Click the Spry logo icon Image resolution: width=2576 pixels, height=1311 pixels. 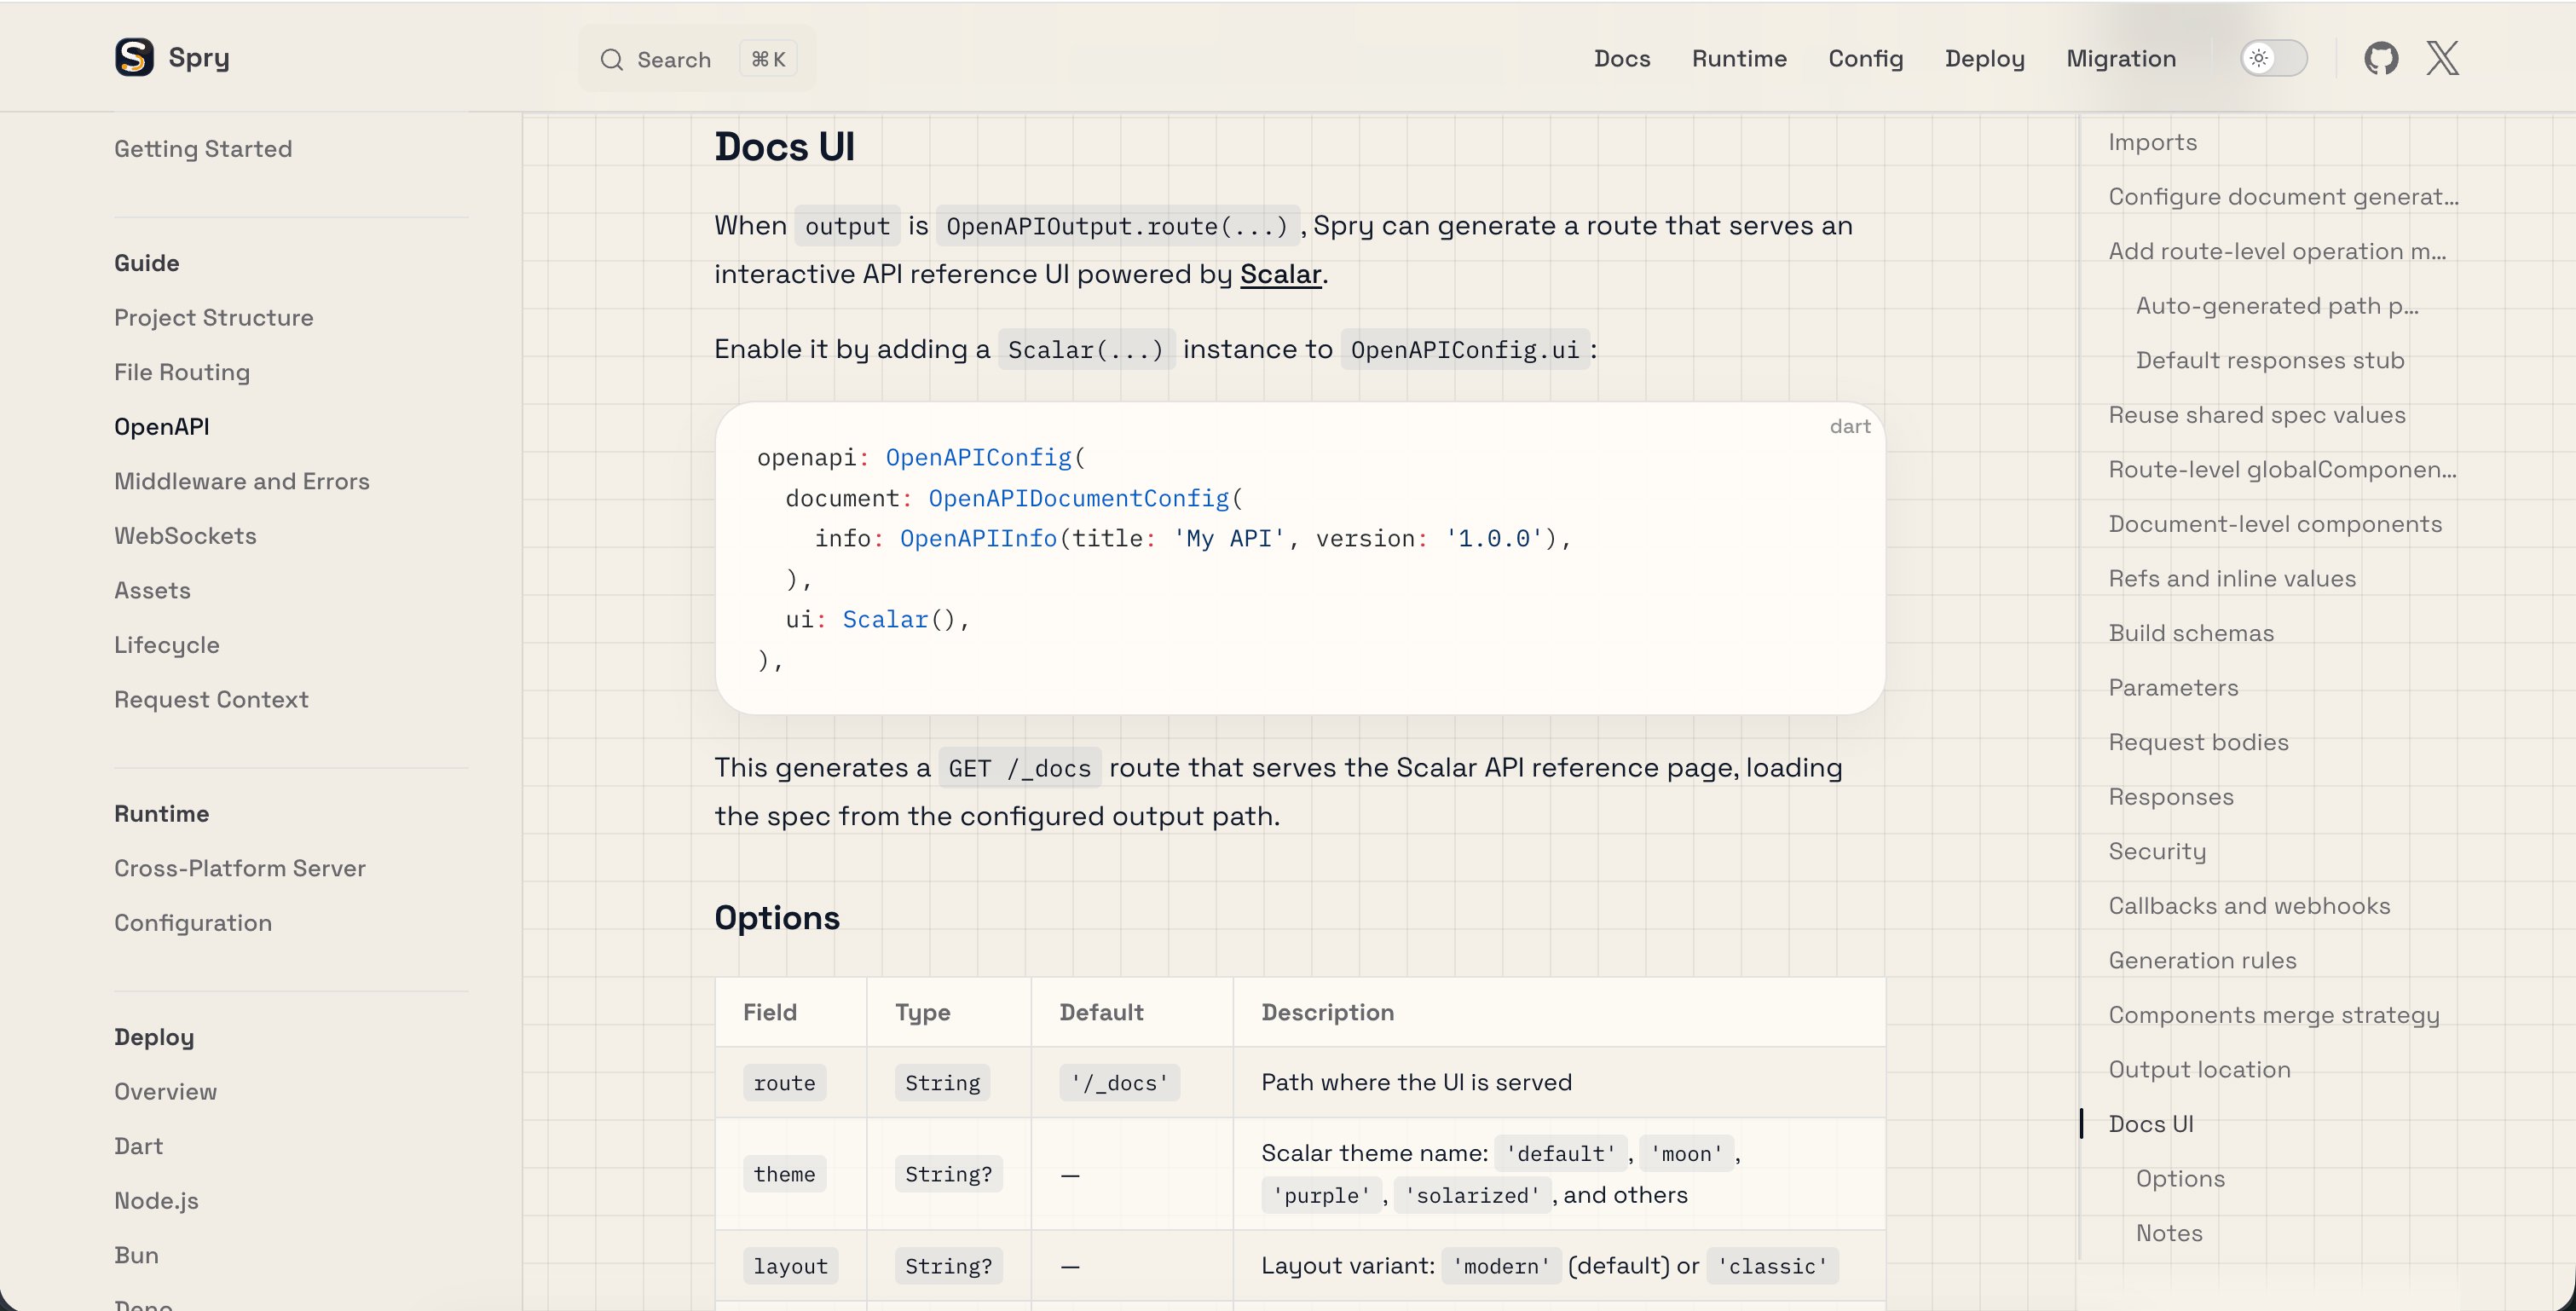(x=134, y=57)
